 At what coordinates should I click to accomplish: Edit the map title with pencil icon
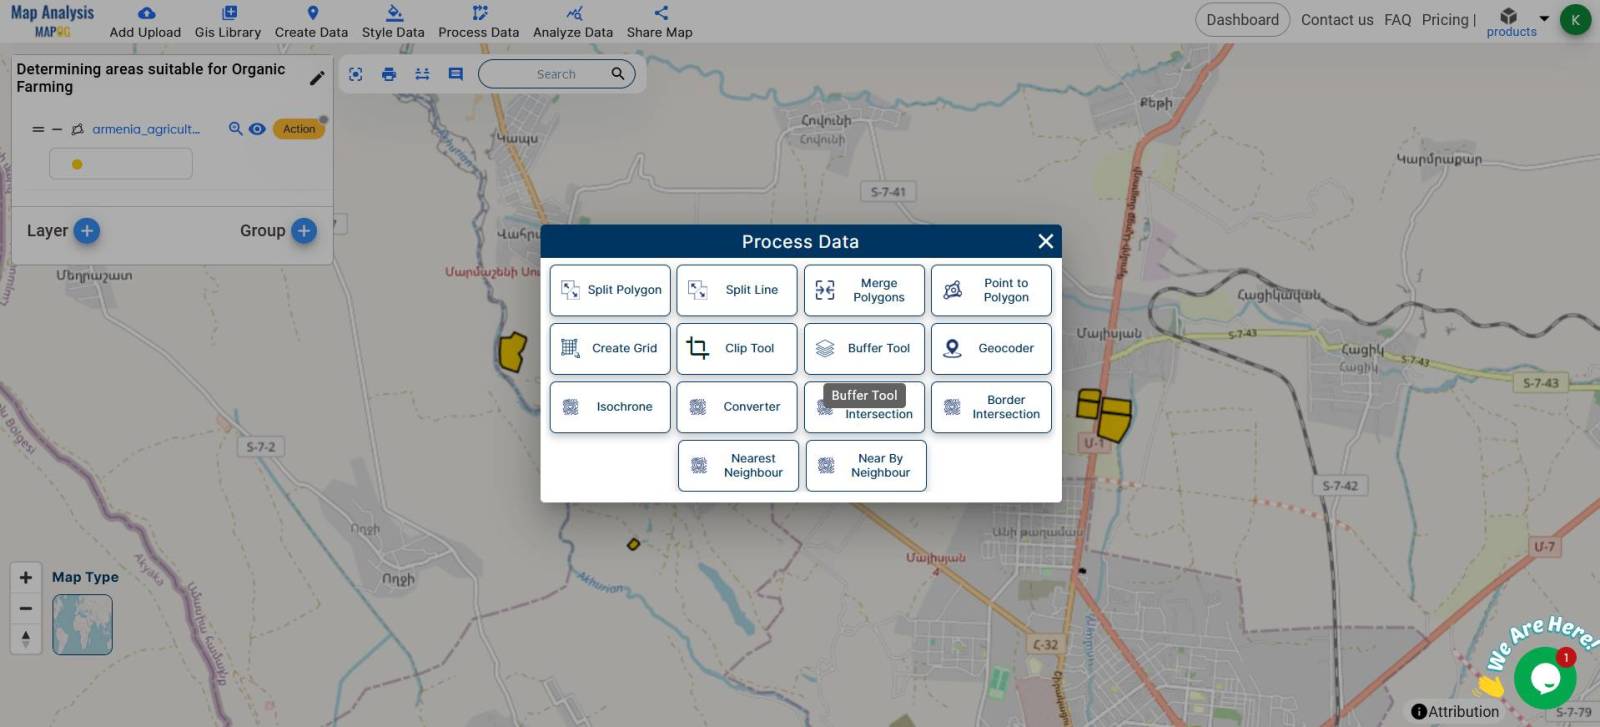[317, 78]
